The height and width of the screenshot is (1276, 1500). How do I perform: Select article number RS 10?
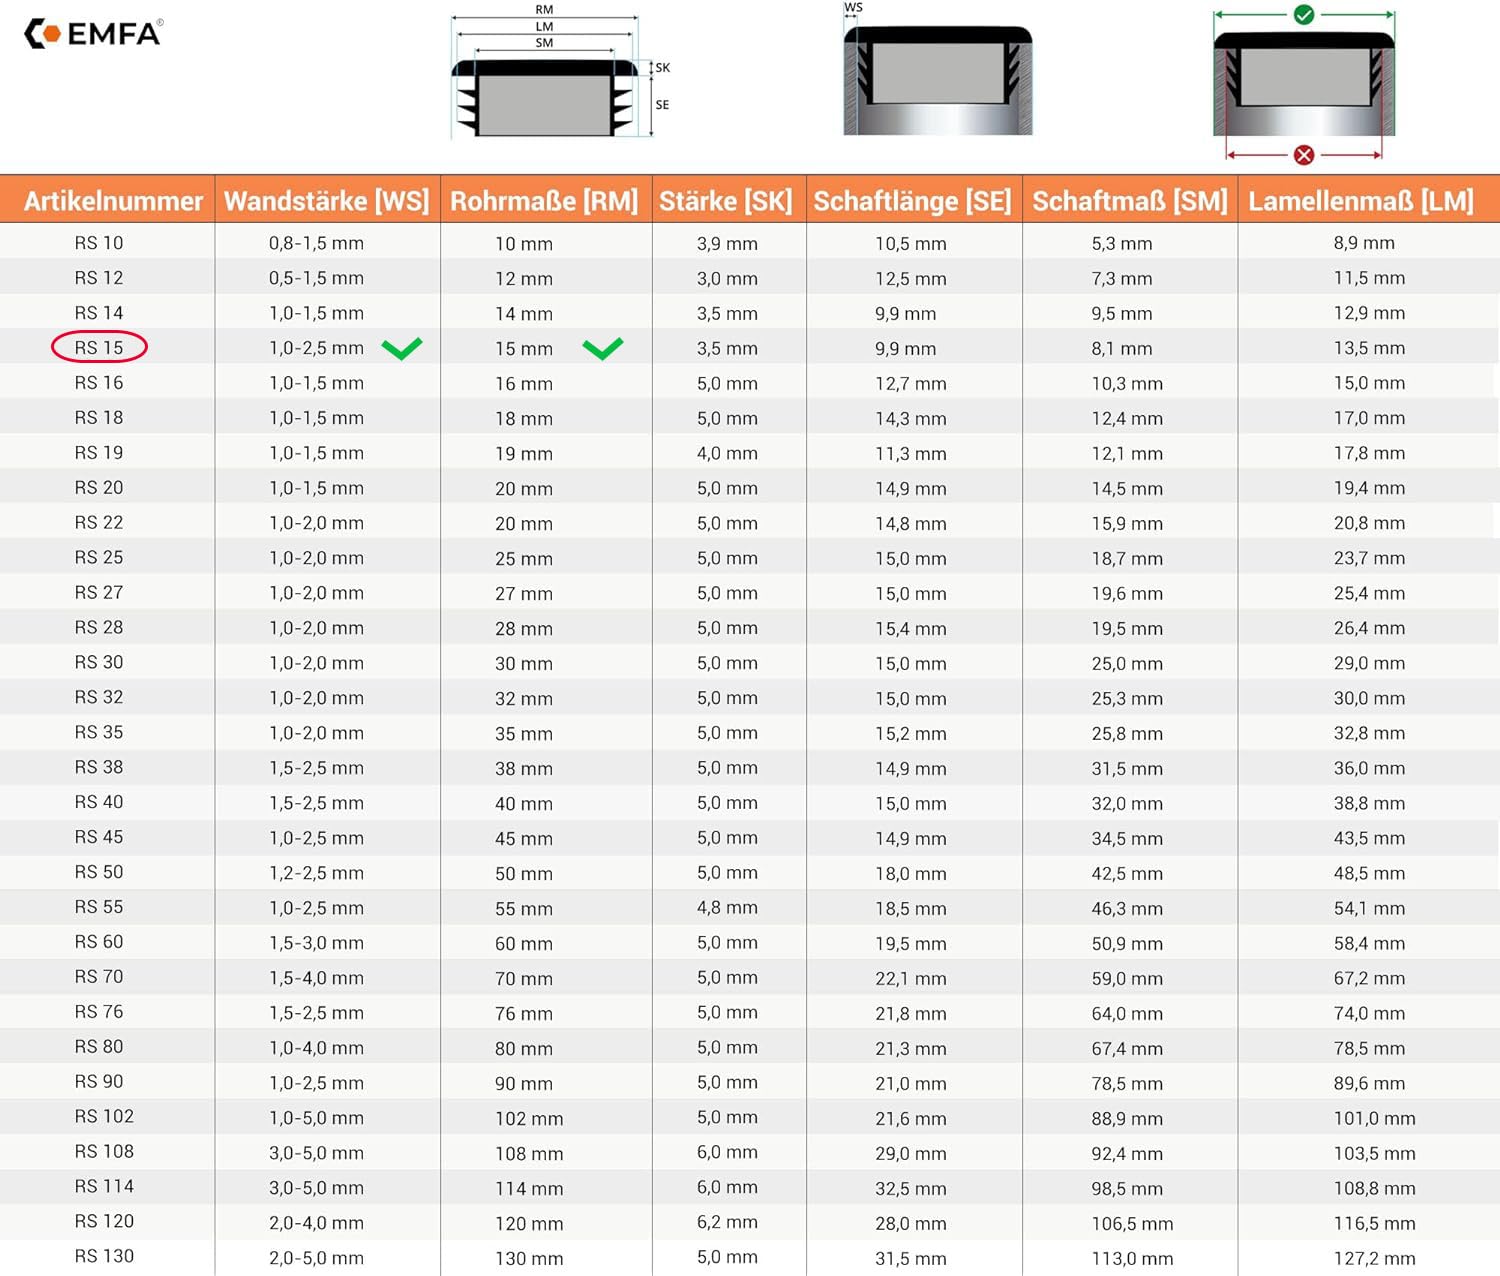pyautogui.click(x=99, y=243)
